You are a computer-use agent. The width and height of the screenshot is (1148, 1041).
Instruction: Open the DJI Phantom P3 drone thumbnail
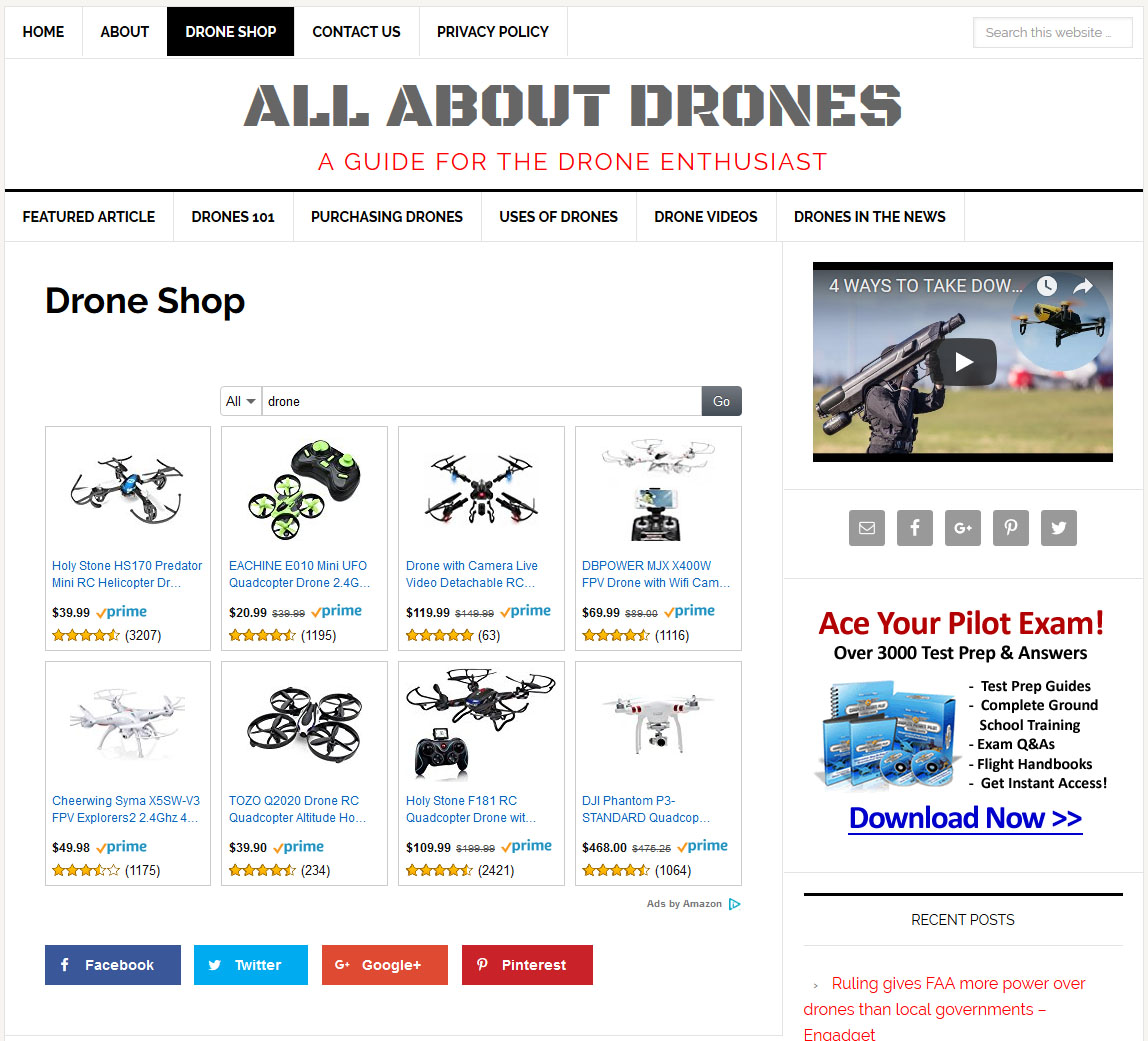pos(657,724)
